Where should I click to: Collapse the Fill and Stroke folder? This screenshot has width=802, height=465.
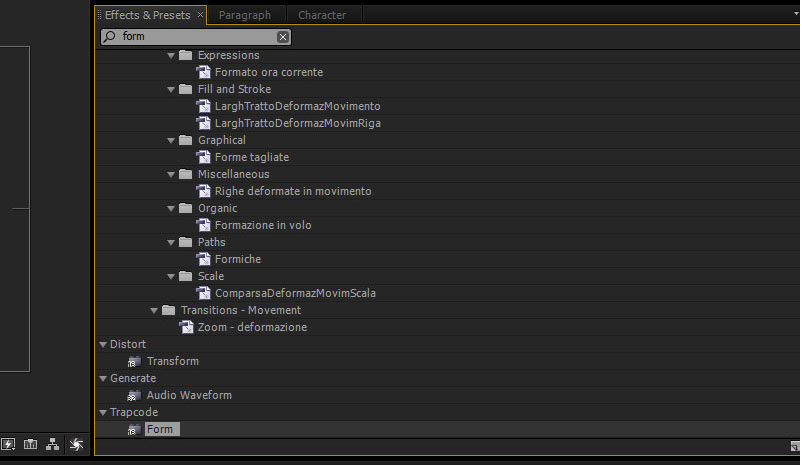tap(171, 90)
